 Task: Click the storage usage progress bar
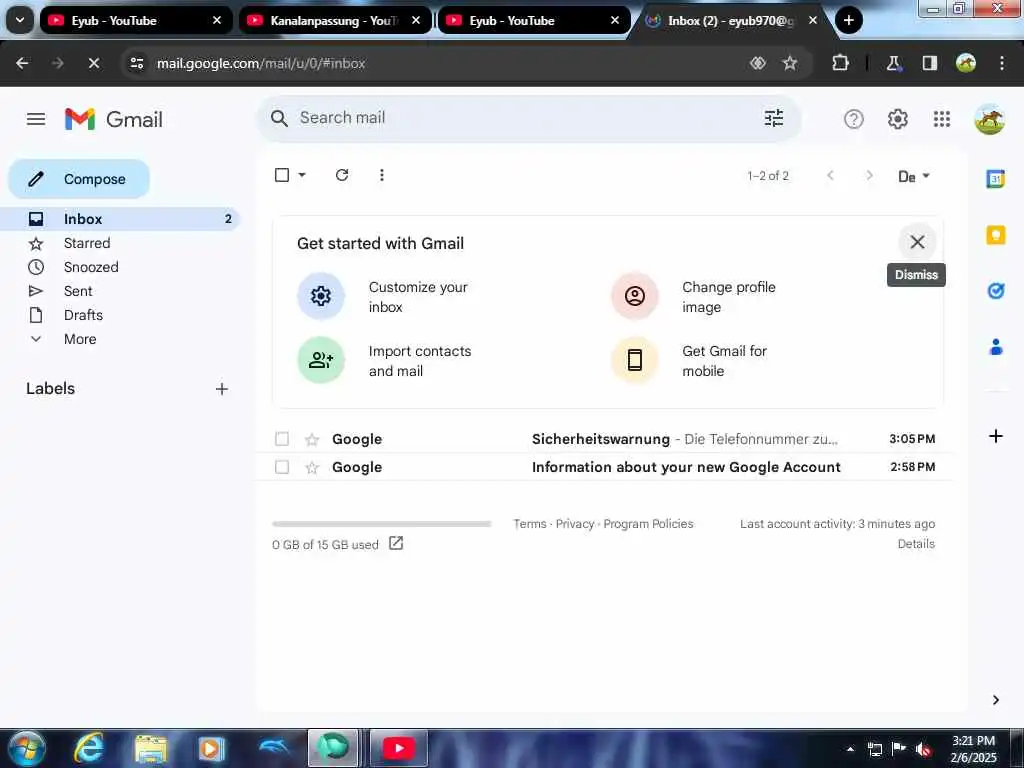pyautogui.click(x=381, y=524)
